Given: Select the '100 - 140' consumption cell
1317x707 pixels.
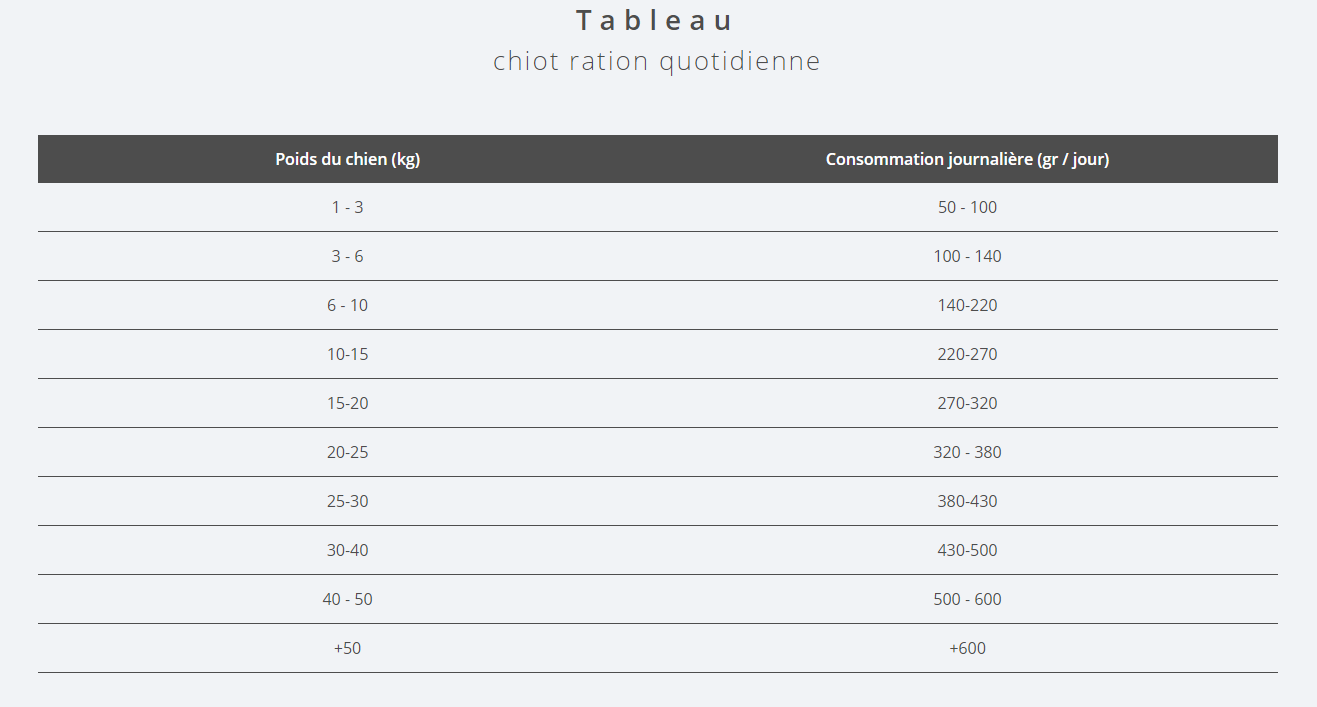Looking at the screenshot, I should 968,256.
